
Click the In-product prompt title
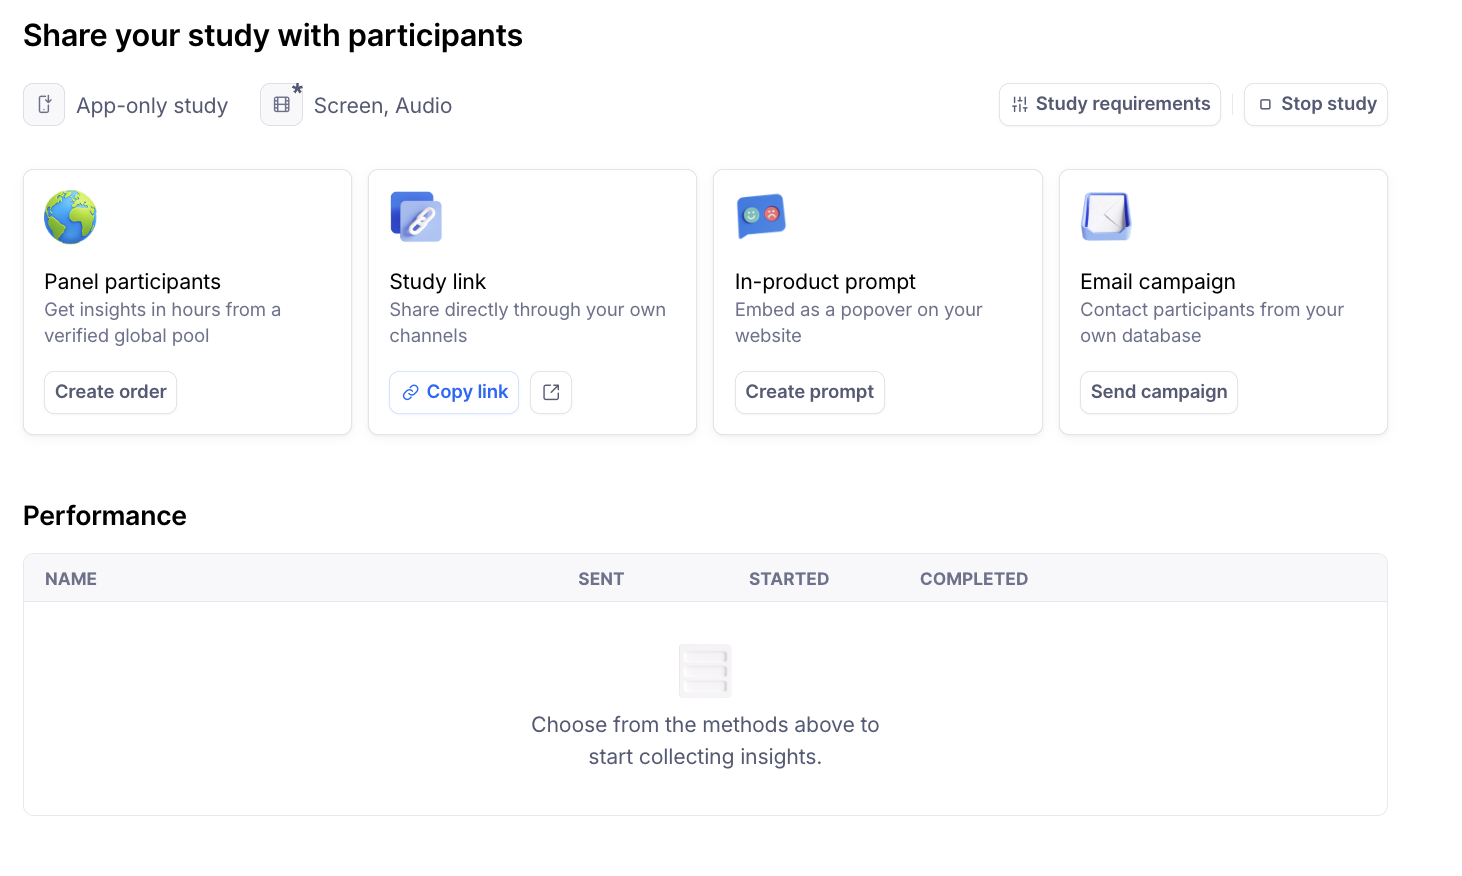point(825,282)
